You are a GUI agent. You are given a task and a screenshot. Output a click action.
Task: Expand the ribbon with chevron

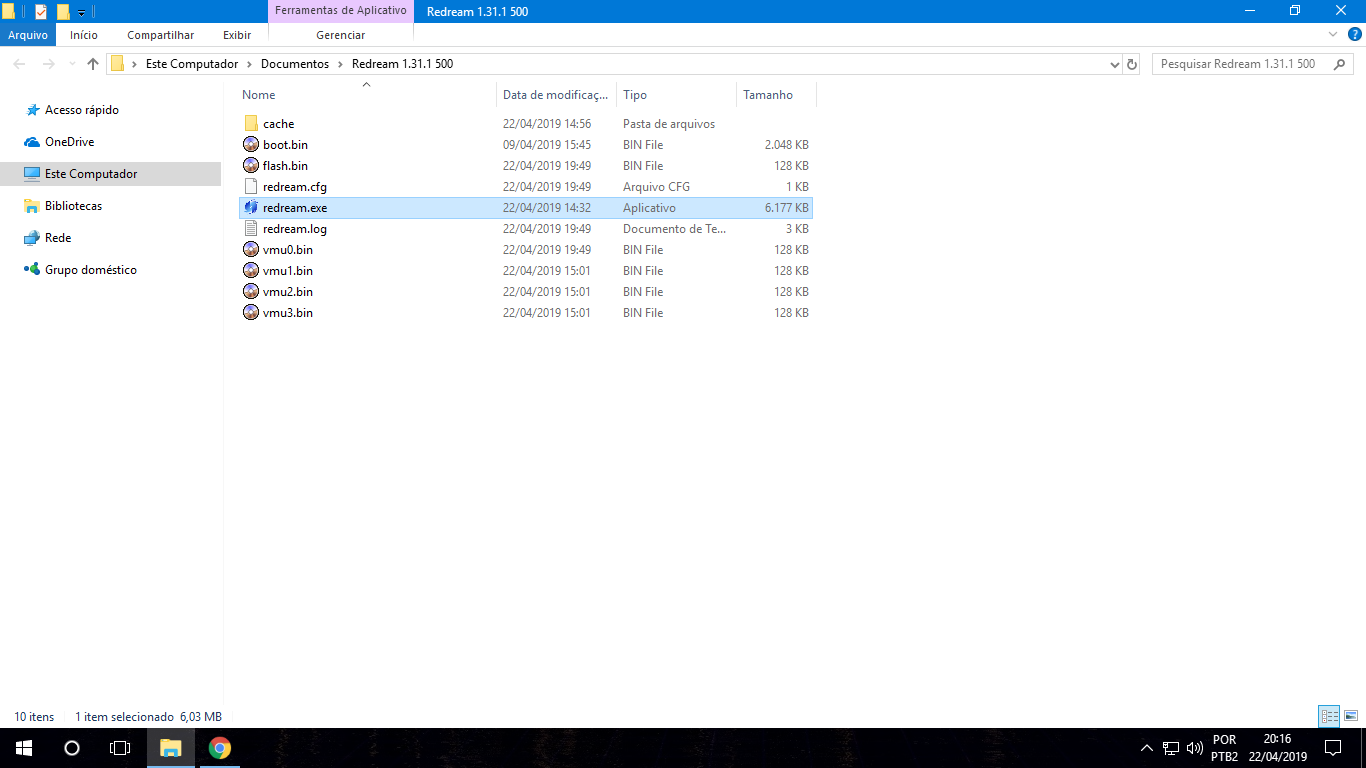coord(1333,34)
